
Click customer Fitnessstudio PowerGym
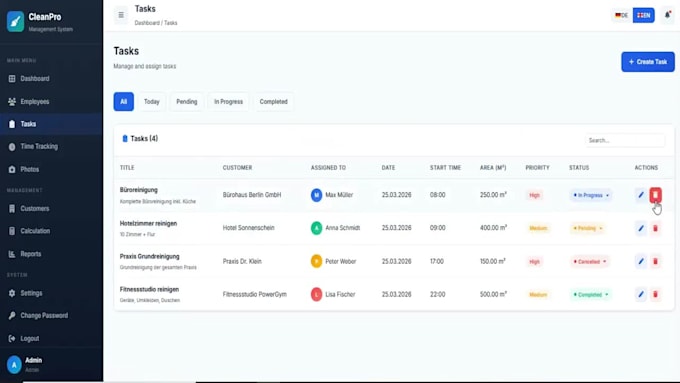coord(255,295)
